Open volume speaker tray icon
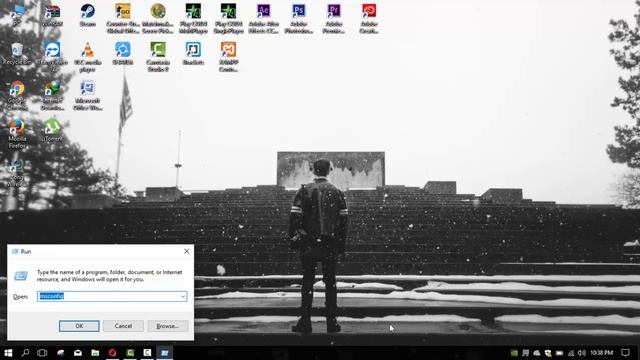Screen dimensions: 640x360 tap(582, 353)
